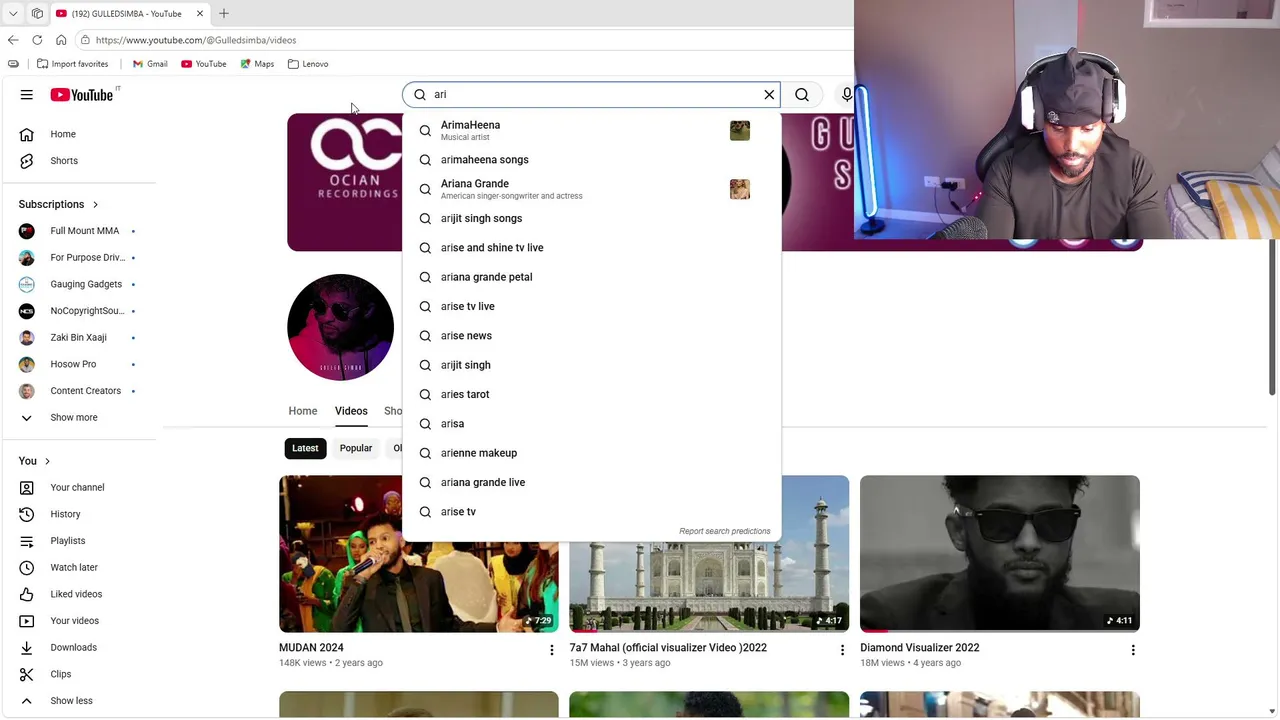Submit search with magnifier button
Image resolution: width=1280 pixels, height=720 pixels.
pyautogui.click(x=802, y=95)
